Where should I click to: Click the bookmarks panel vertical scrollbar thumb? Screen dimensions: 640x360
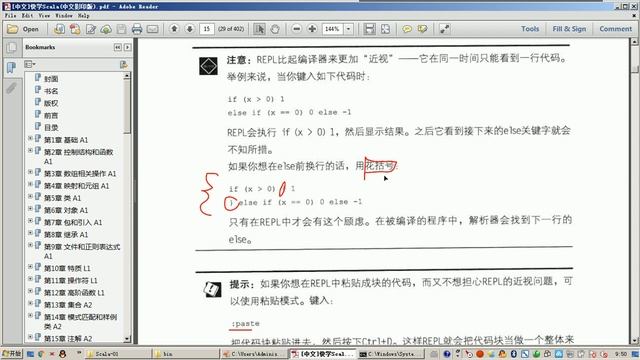point(127,107)
